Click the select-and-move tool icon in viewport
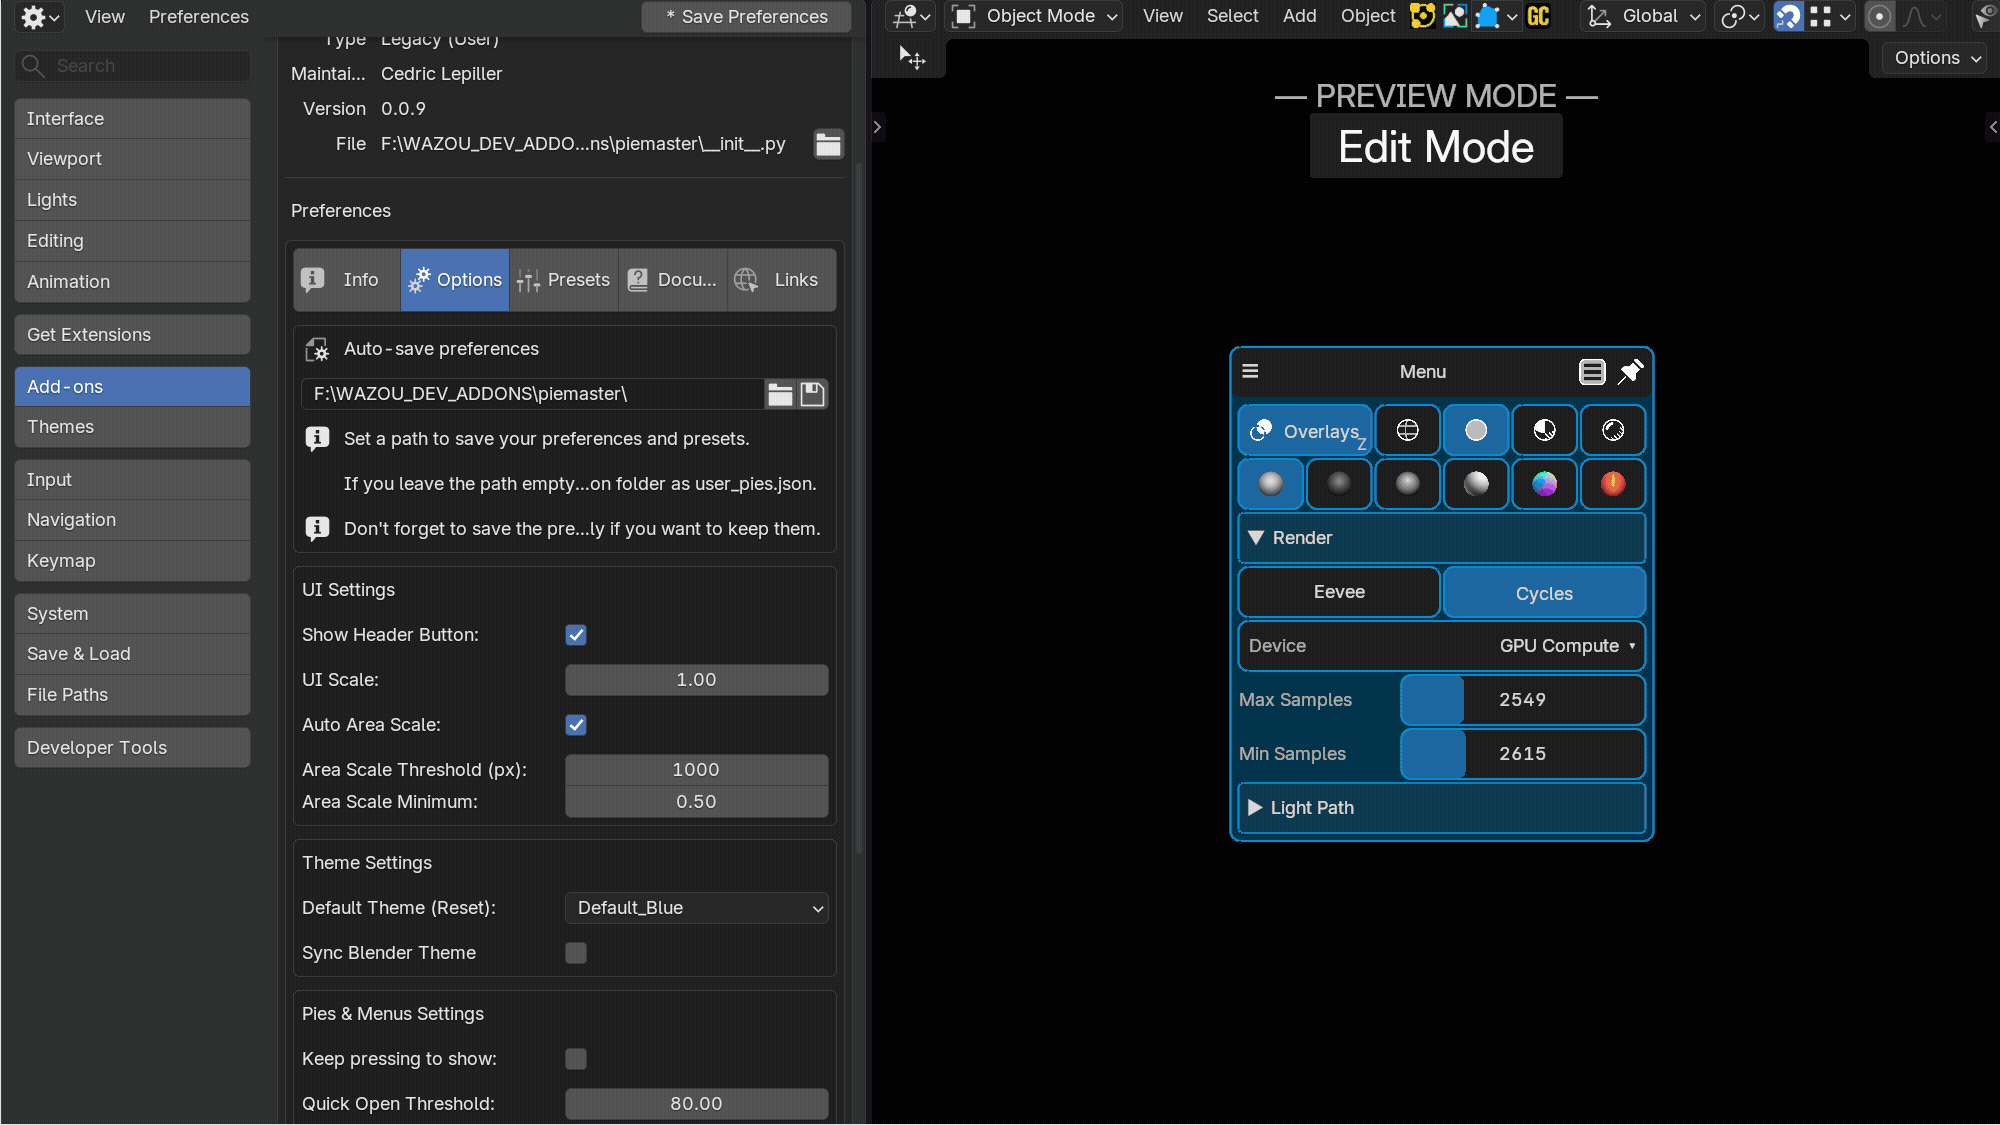 pos(911,58)
